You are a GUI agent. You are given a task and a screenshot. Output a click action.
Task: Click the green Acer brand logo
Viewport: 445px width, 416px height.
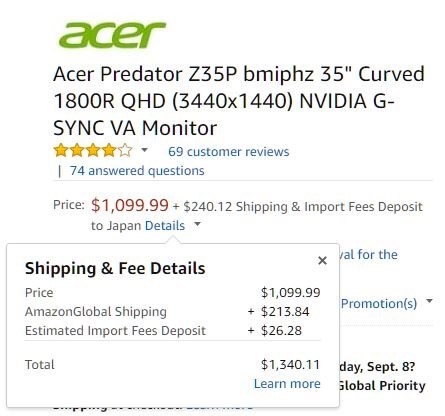[x=112, y=35]
